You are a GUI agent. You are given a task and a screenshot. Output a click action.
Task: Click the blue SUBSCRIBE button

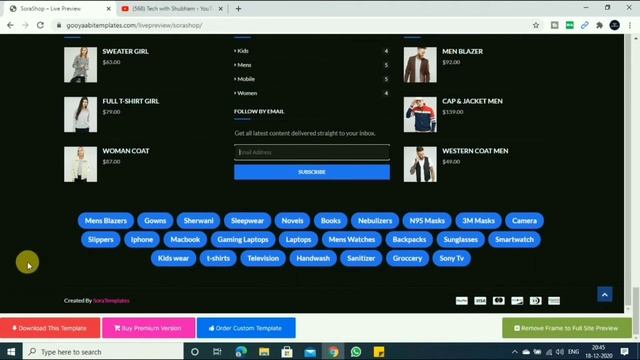312,172
